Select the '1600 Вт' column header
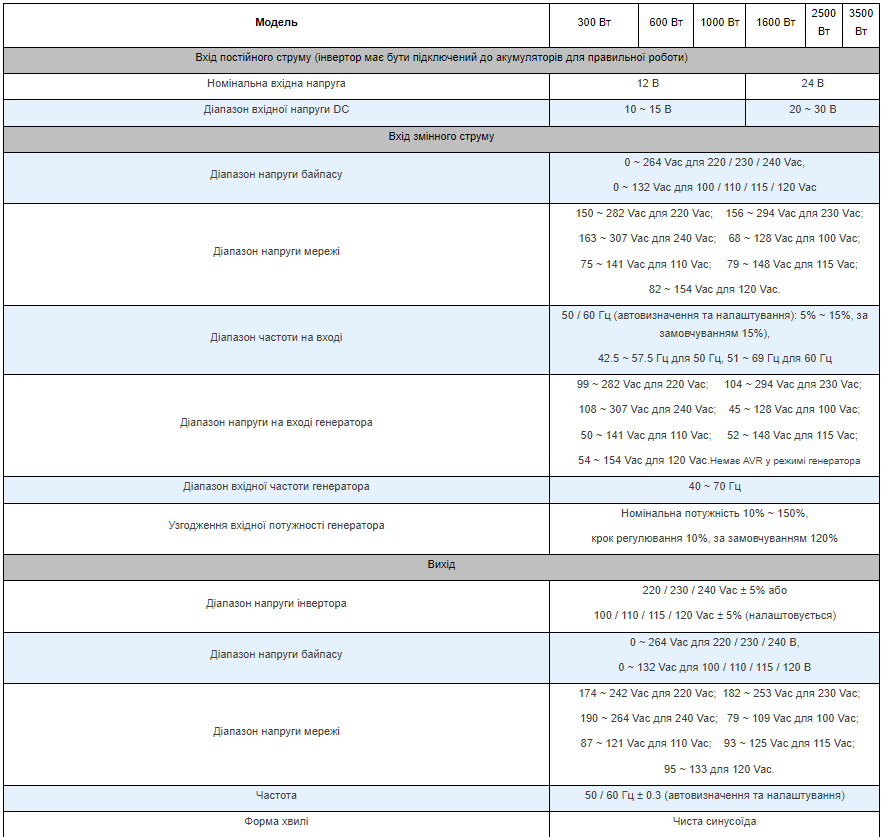 (x=775, y=22)
